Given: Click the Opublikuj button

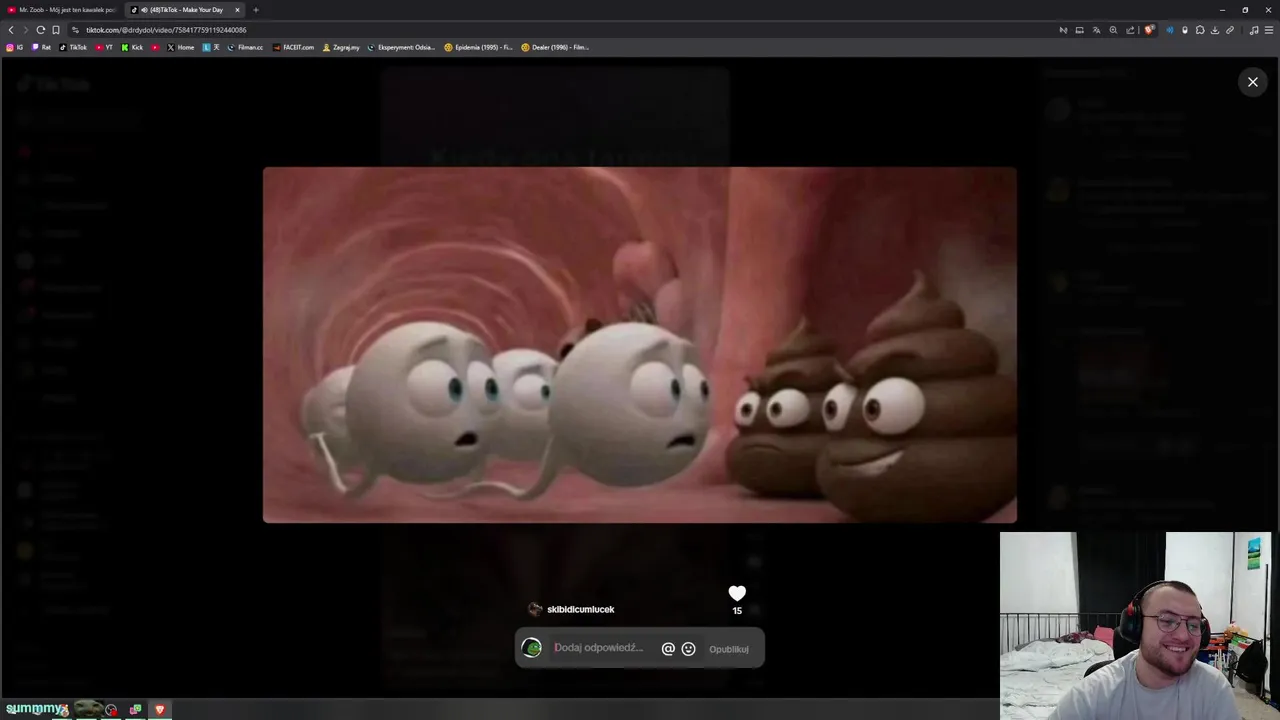Looking at the screenshot, I should pos(729,649).
